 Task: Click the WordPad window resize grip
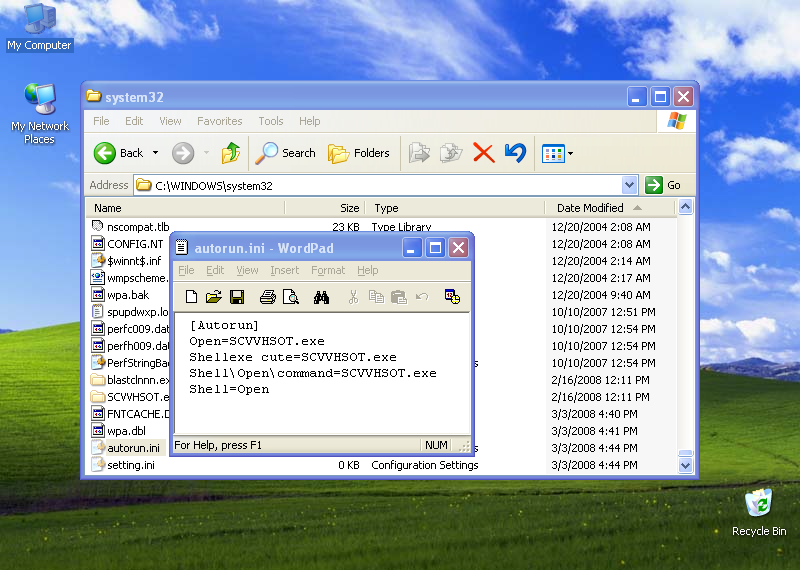tap(464, 447)
